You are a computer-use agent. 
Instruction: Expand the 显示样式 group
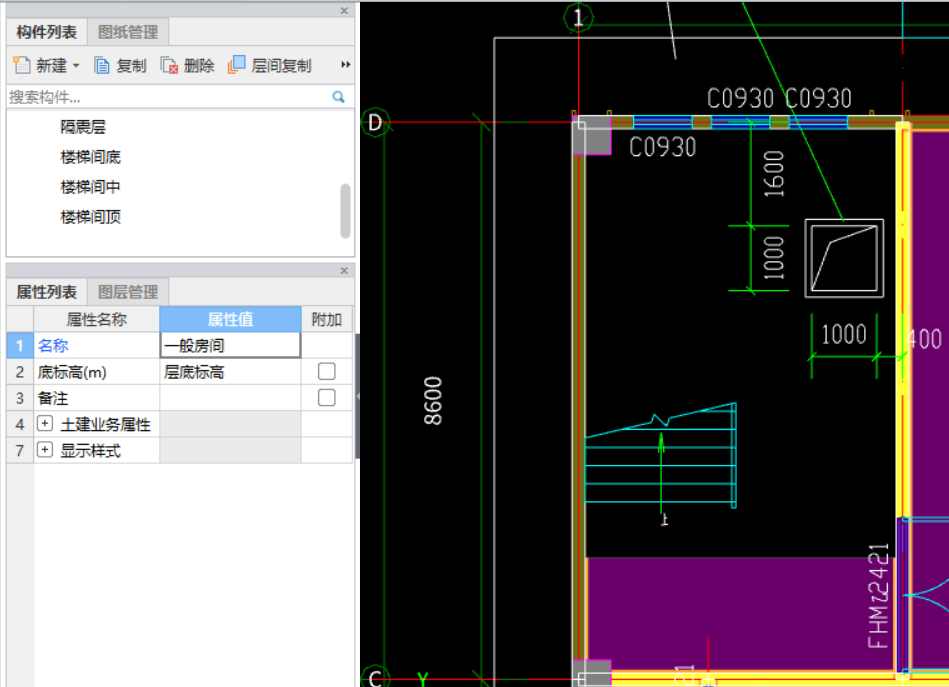(x=45, y=450)
